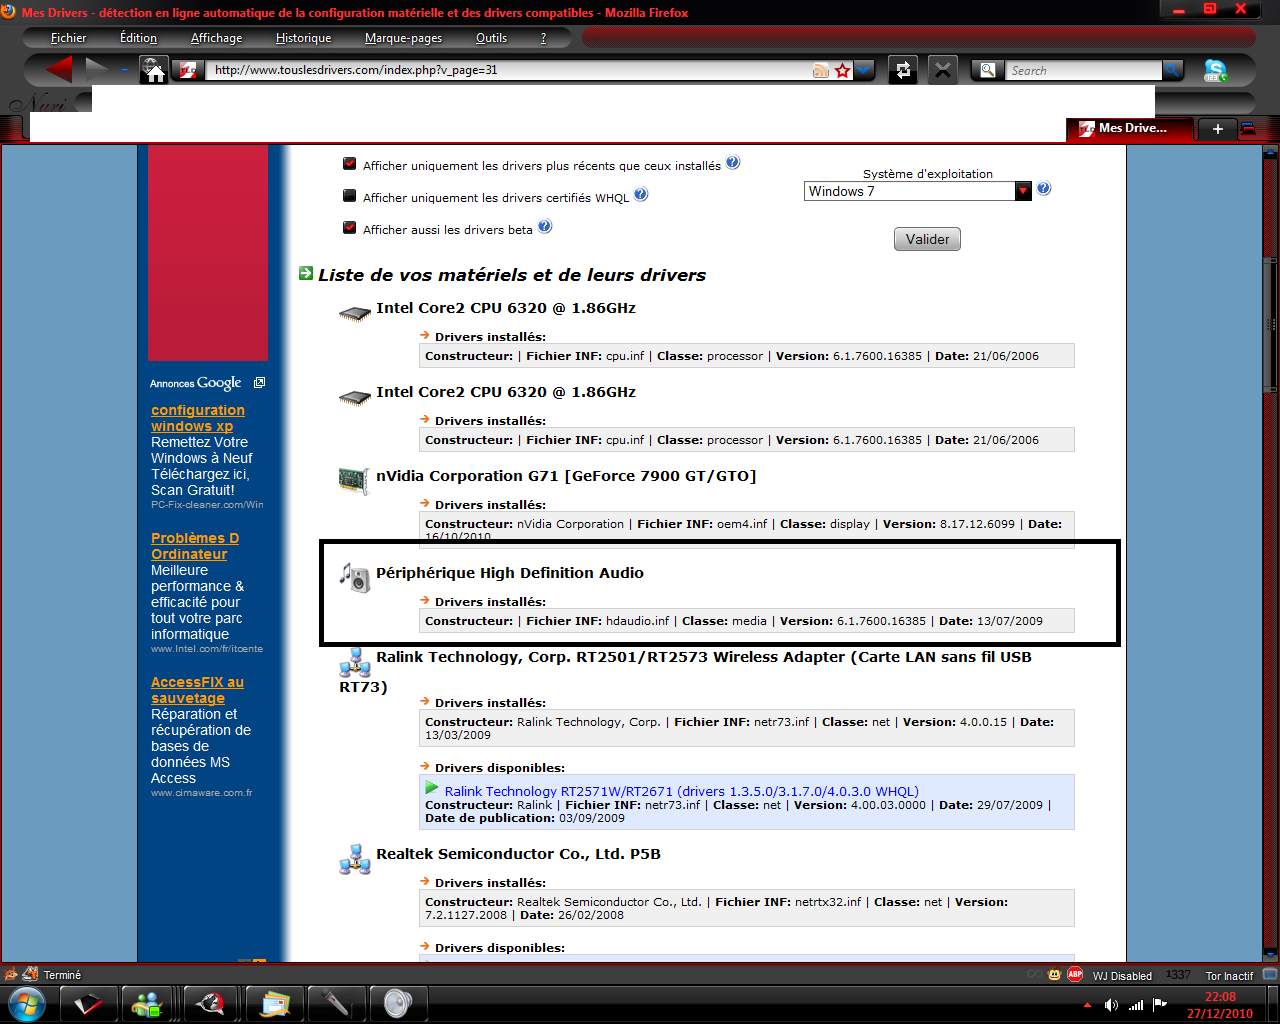Enable 'drivers certifiés WHQL' checkbox
Screen dimensions: 1280x1024
350,196
